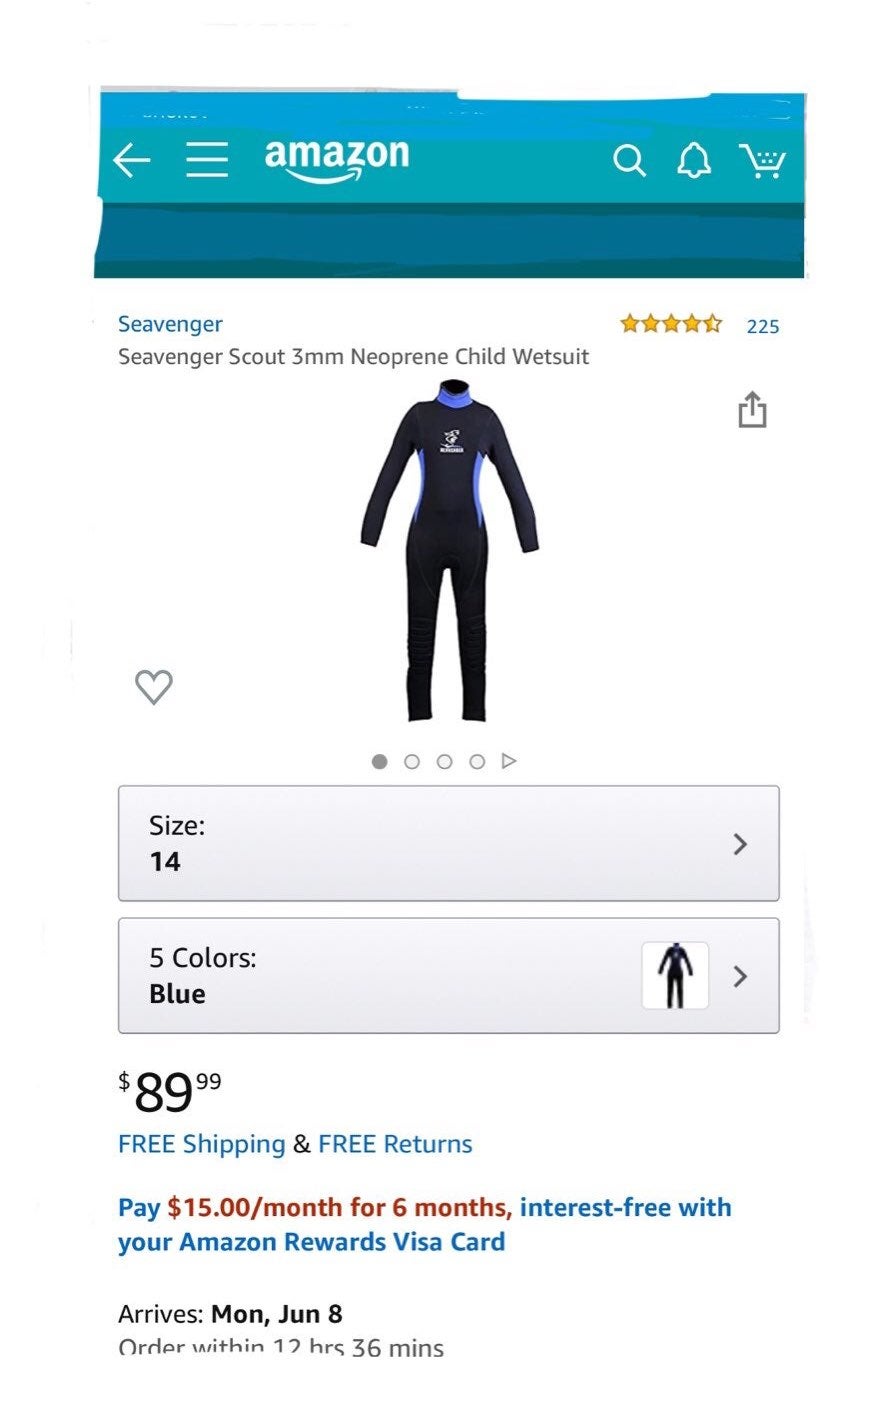Select the first image carousel dot

(x=379, y=761)
